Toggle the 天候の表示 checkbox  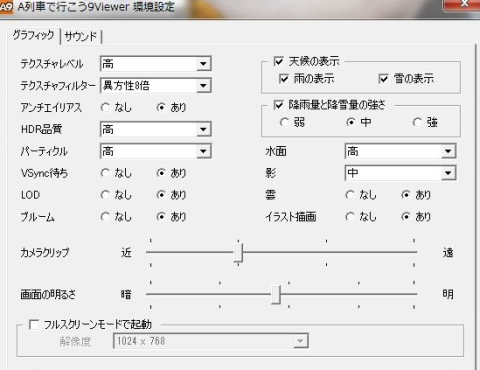point(278,61)
